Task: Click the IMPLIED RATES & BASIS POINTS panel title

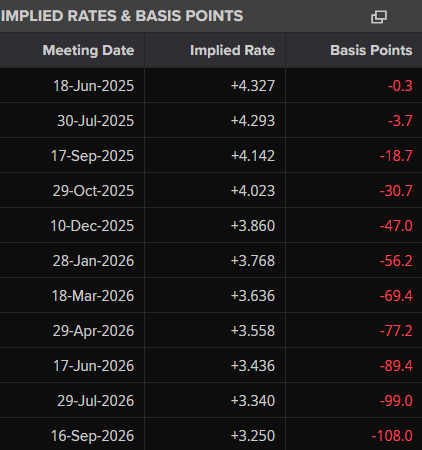Action: [x=122, y=16]
